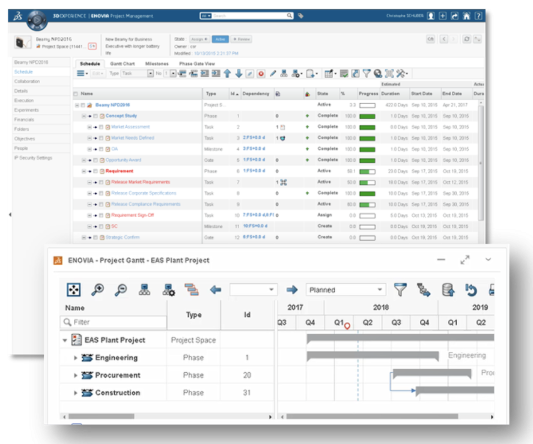Click the share arrow icon in top header
This screenshot has width=533, height=444.
tap(455, 16)
